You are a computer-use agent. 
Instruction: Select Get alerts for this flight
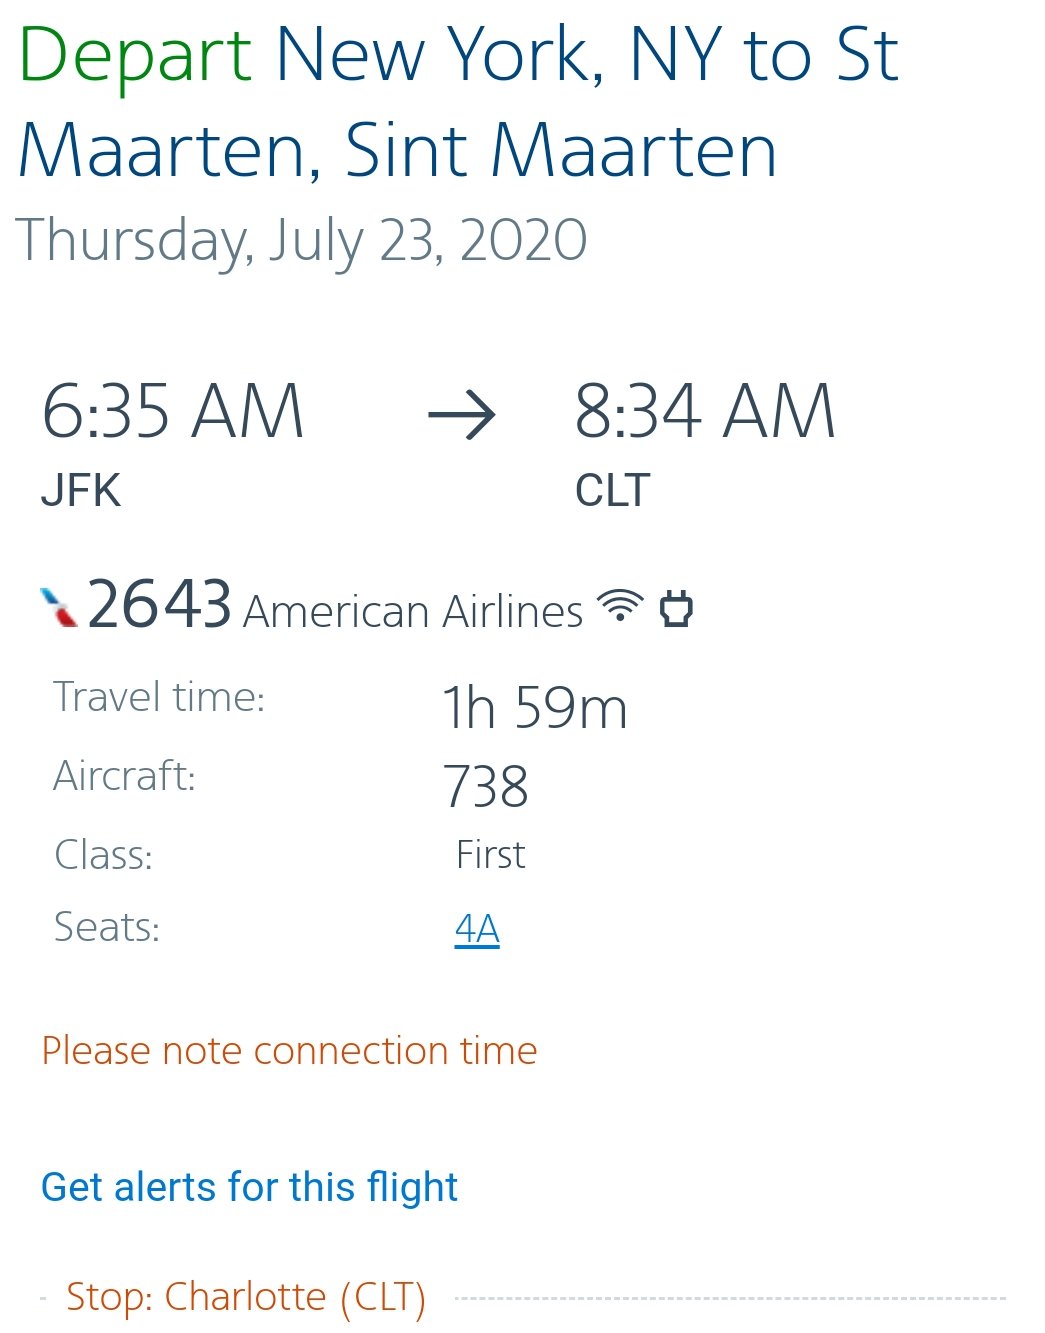(249, 1187)
